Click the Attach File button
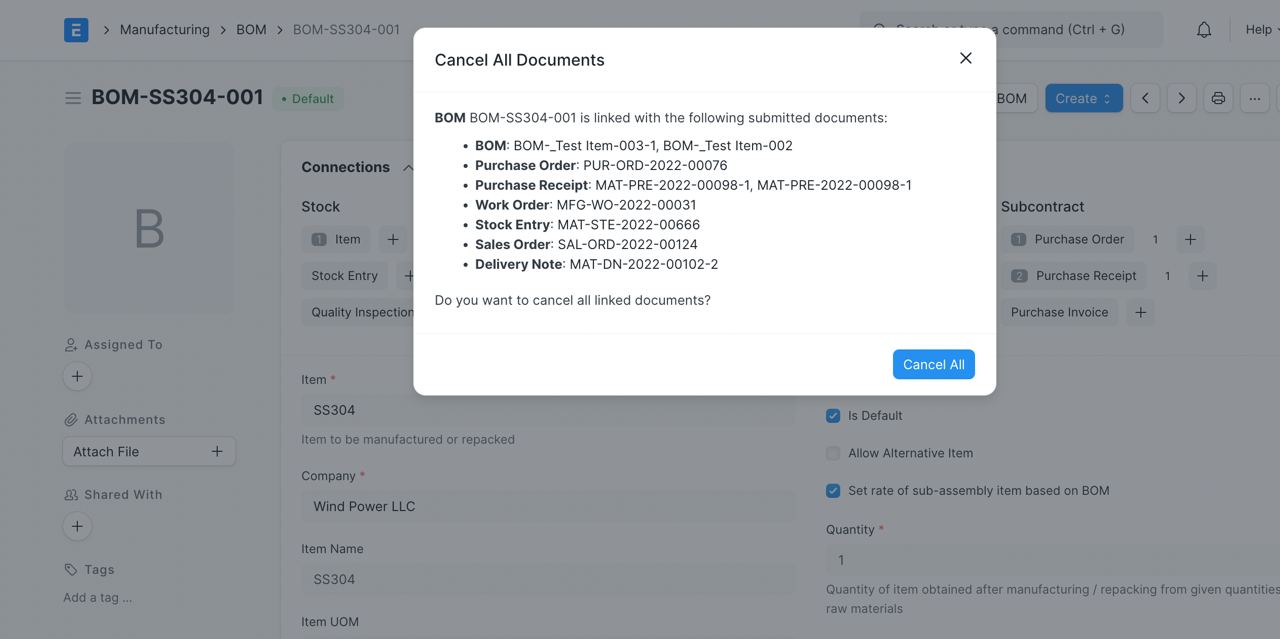1280x639 pixels. (x=148, y=451)
